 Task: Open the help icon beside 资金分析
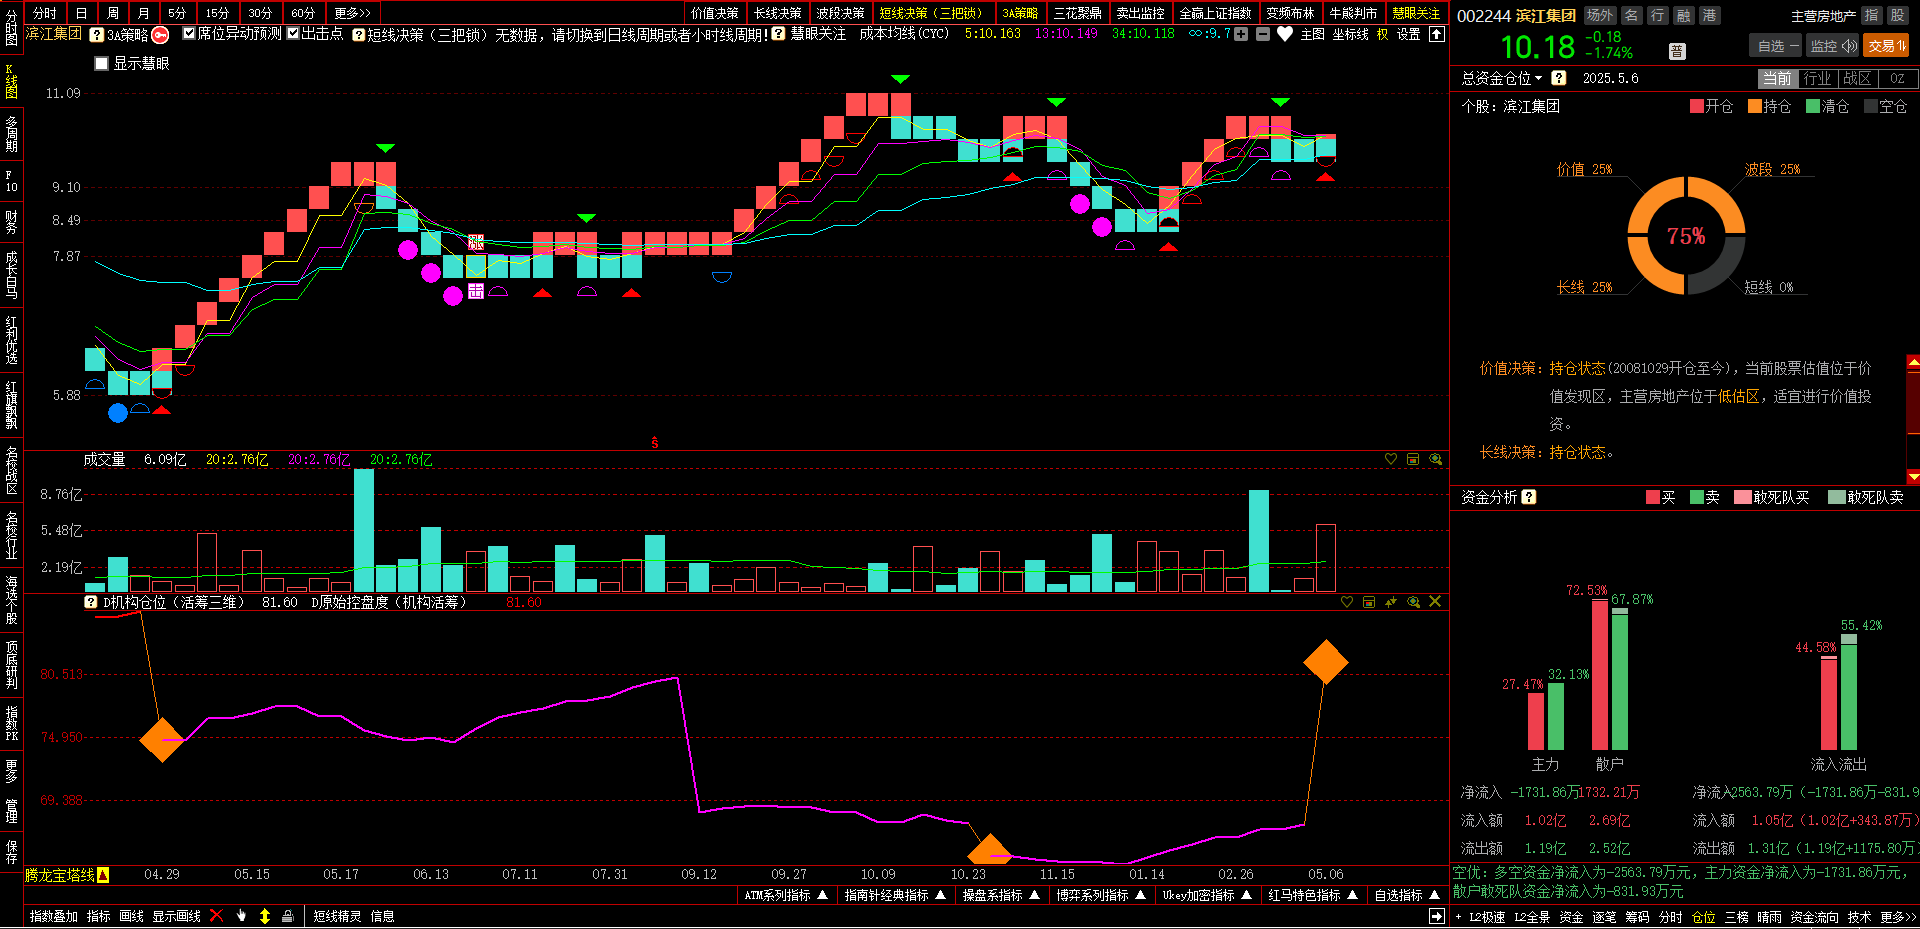tap(1529, 497)
